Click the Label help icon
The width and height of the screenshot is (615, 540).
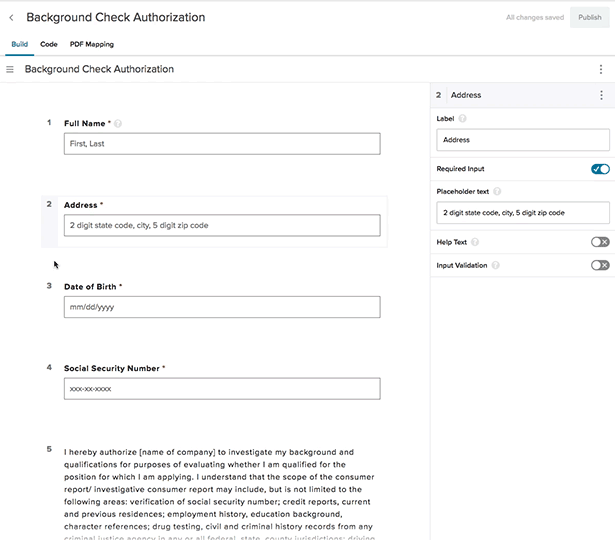[x=462, y=118]
